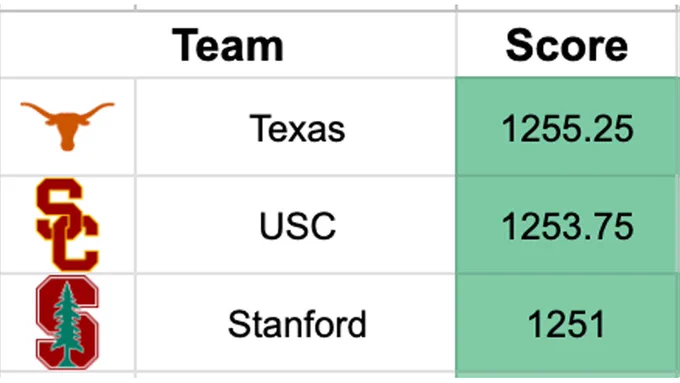Click divider between Texas logo and name
The width and height of the screenshot is (680, 383).
[136, 127]
